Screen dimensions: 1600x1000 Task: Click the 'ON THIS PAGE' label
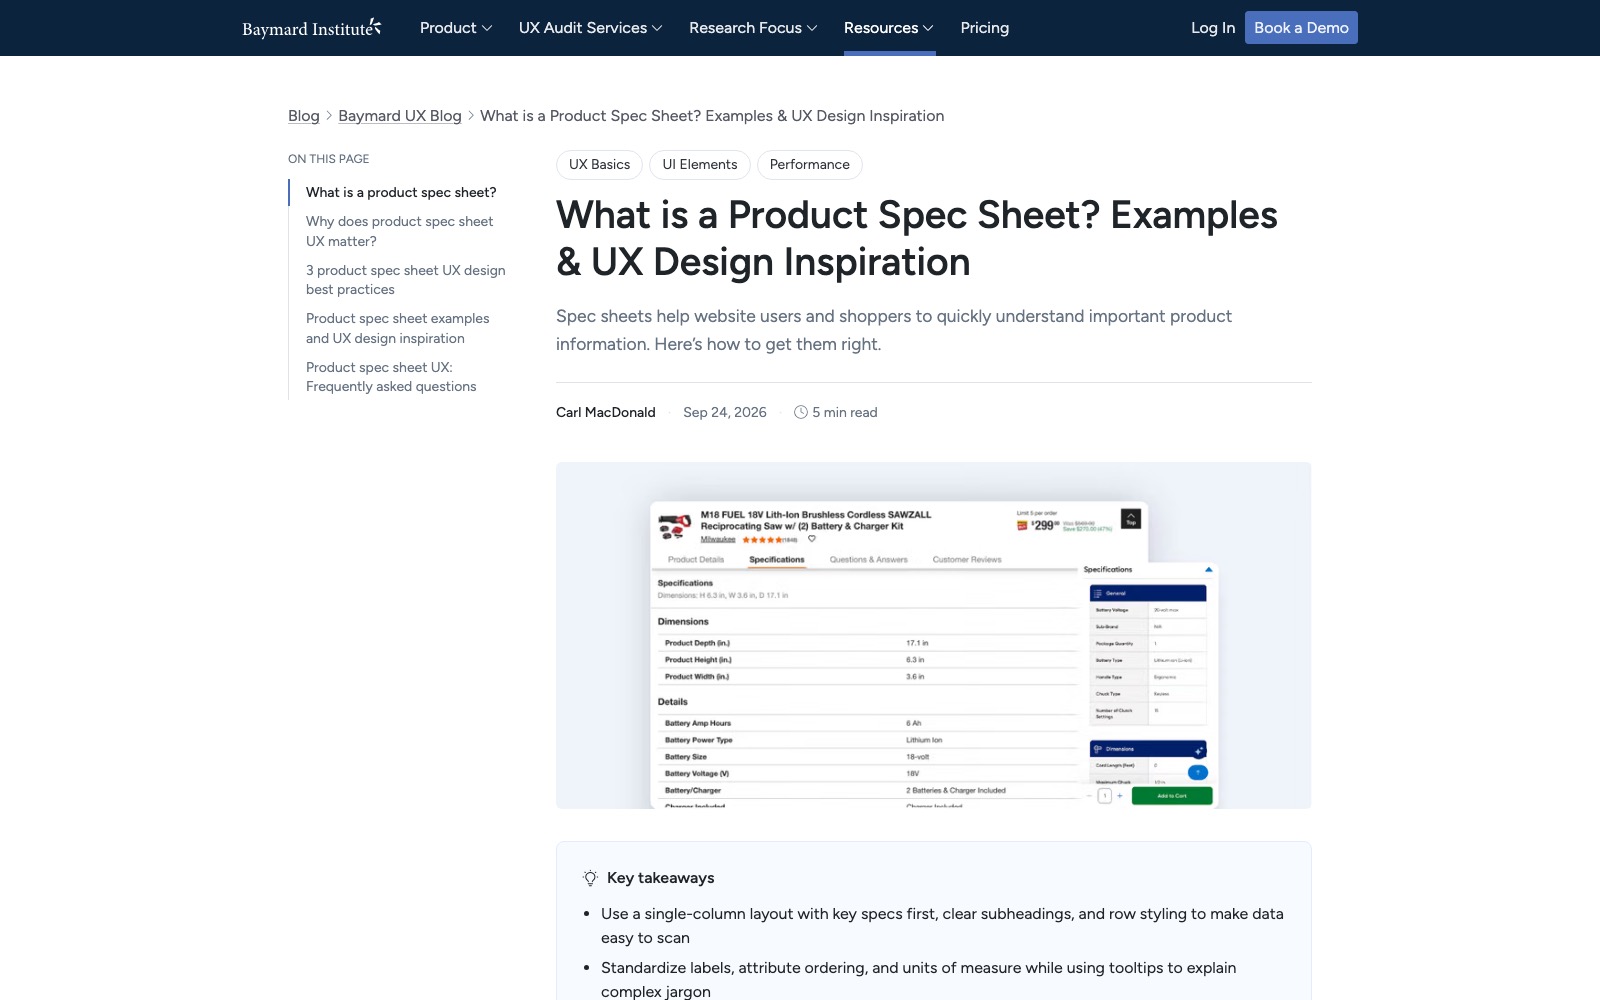(x=329, y=159)
